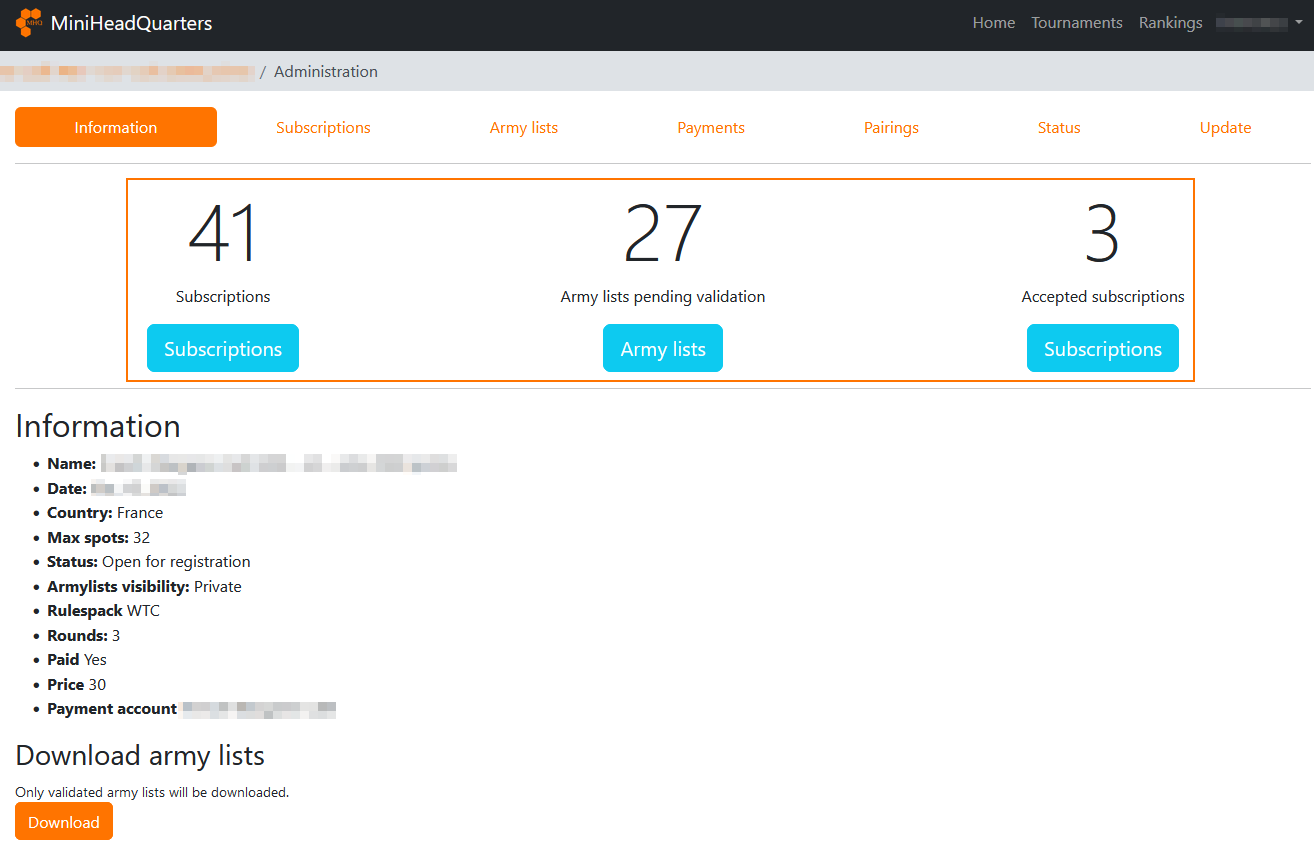Viewport: 1314px width, 850px height.
Task: Switch to the Payments tab
Action: click(x=710, y=128)
